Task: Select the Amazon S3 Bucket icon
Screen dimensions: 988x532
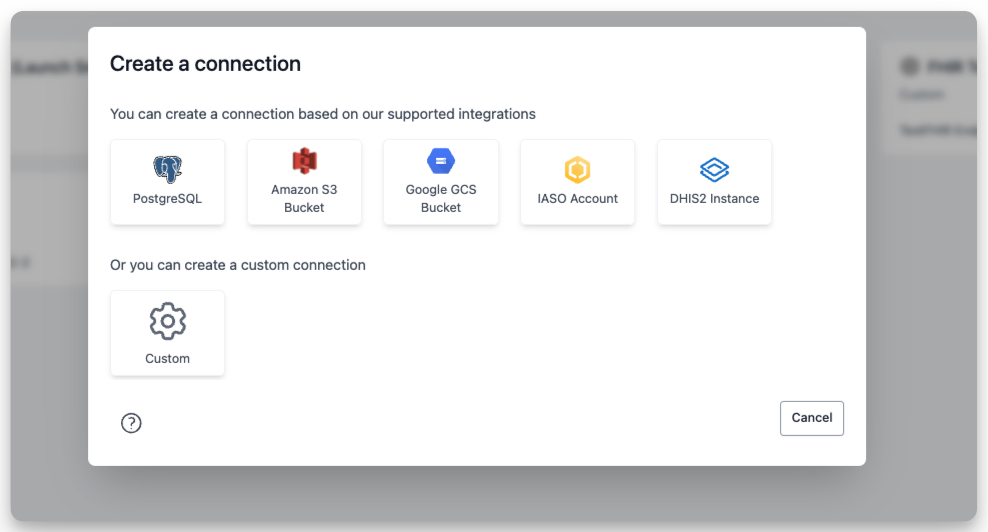Action: click(304, 161)
